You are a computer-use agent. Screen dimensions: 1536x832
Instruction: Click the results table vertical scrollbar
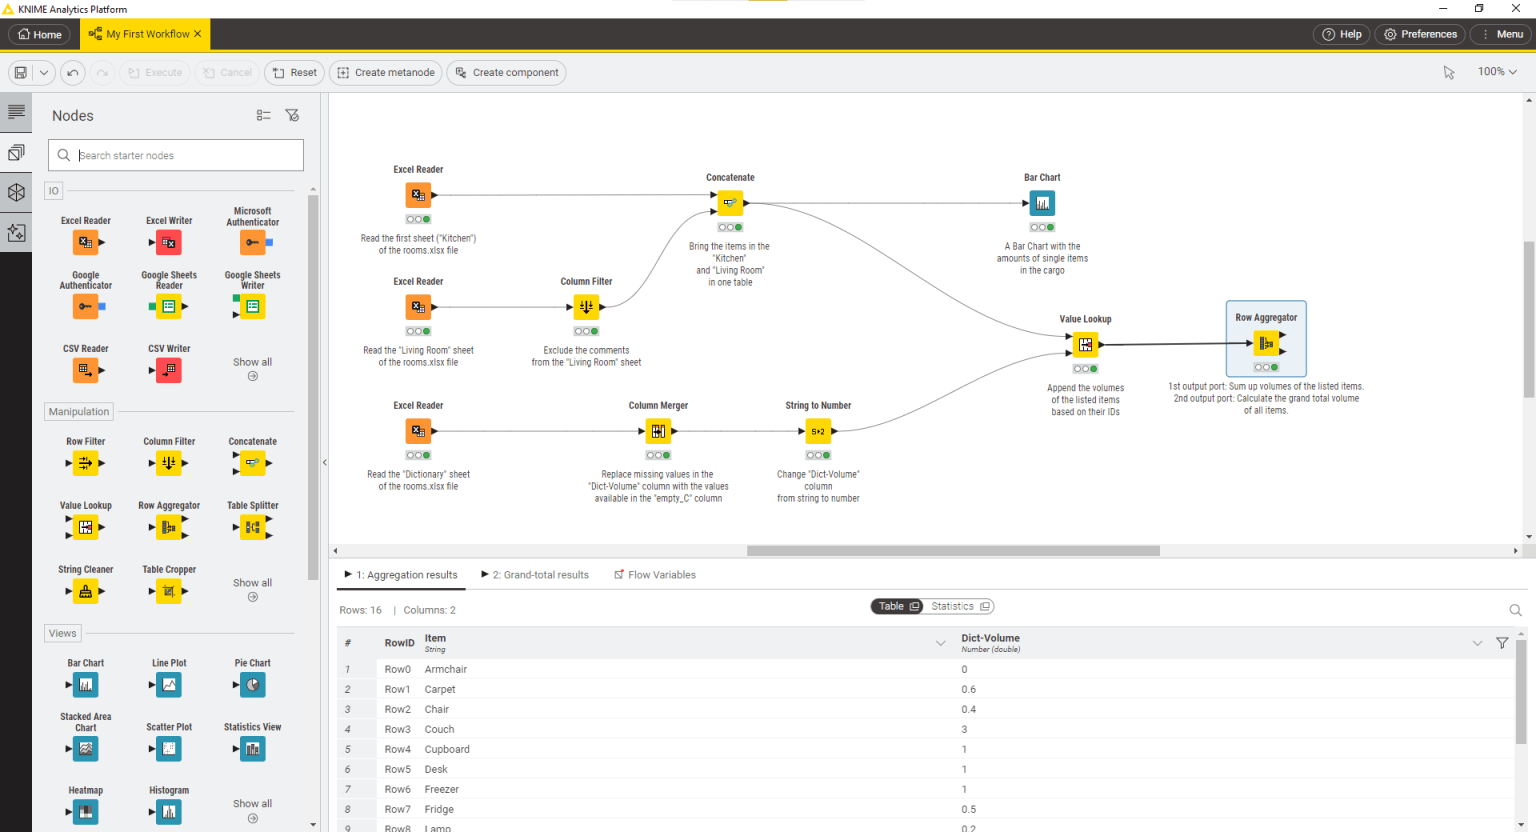pyautogui.click(x=1521, y=693)
